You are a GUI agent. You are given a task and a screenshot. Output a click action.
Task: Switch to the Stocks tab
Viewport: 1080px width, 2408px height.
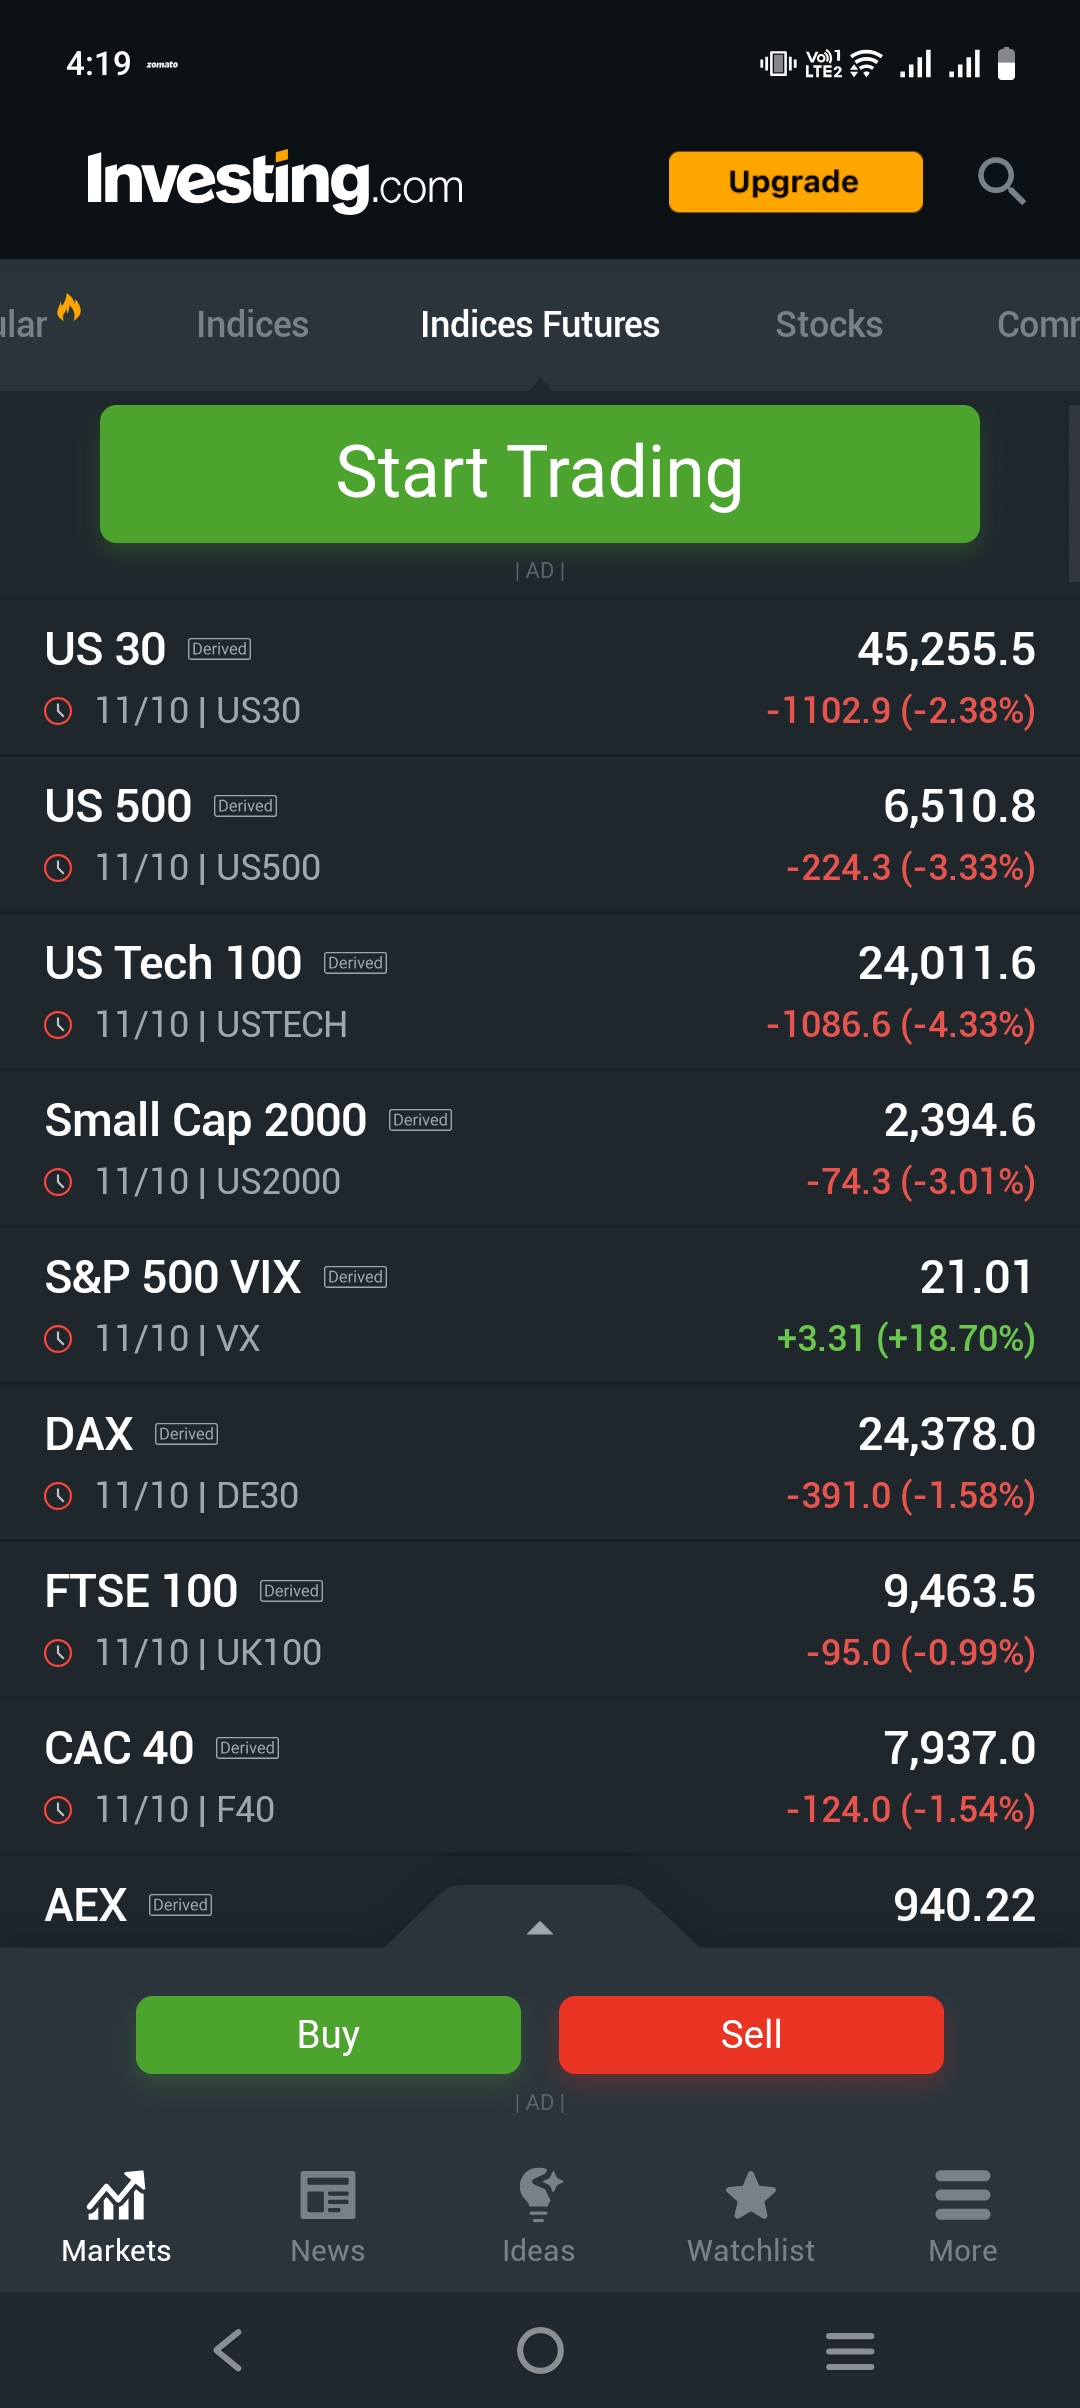pyautogui.click(x=829, y=325)
